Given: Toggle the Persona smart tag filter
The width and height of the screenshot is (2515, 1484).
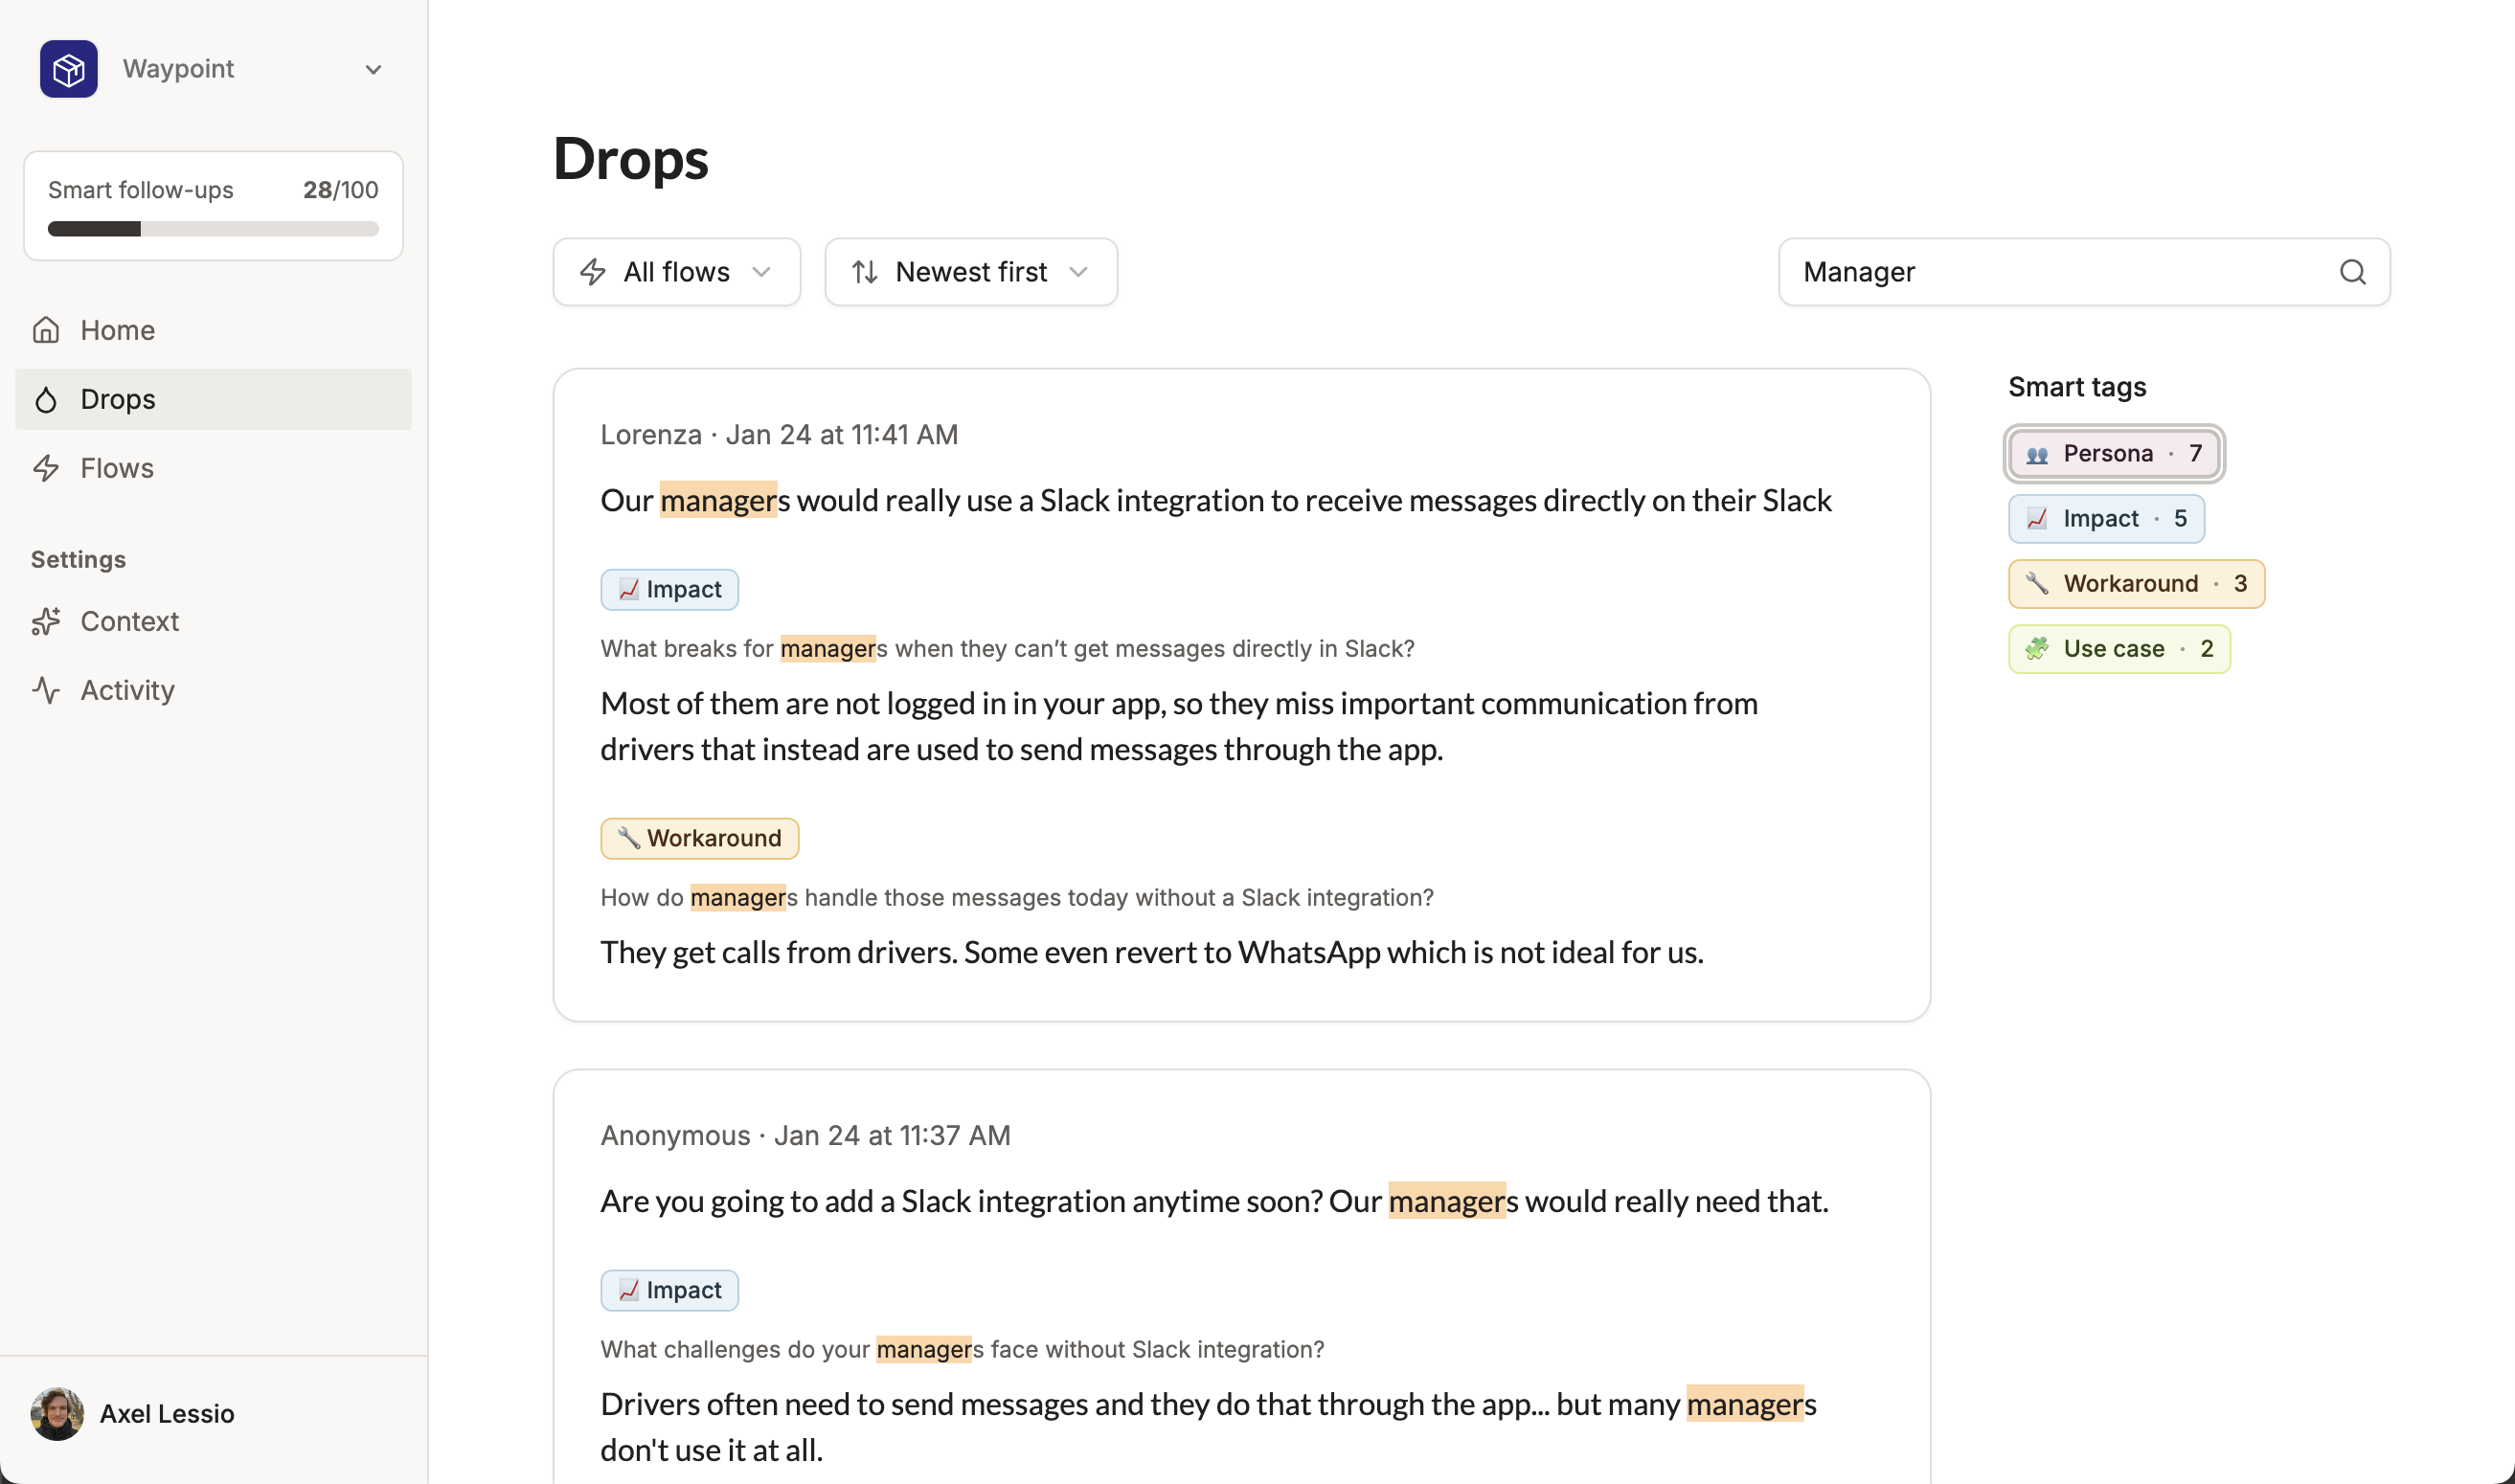Looking at the screenshot, I should click(x=2113, y=454).
